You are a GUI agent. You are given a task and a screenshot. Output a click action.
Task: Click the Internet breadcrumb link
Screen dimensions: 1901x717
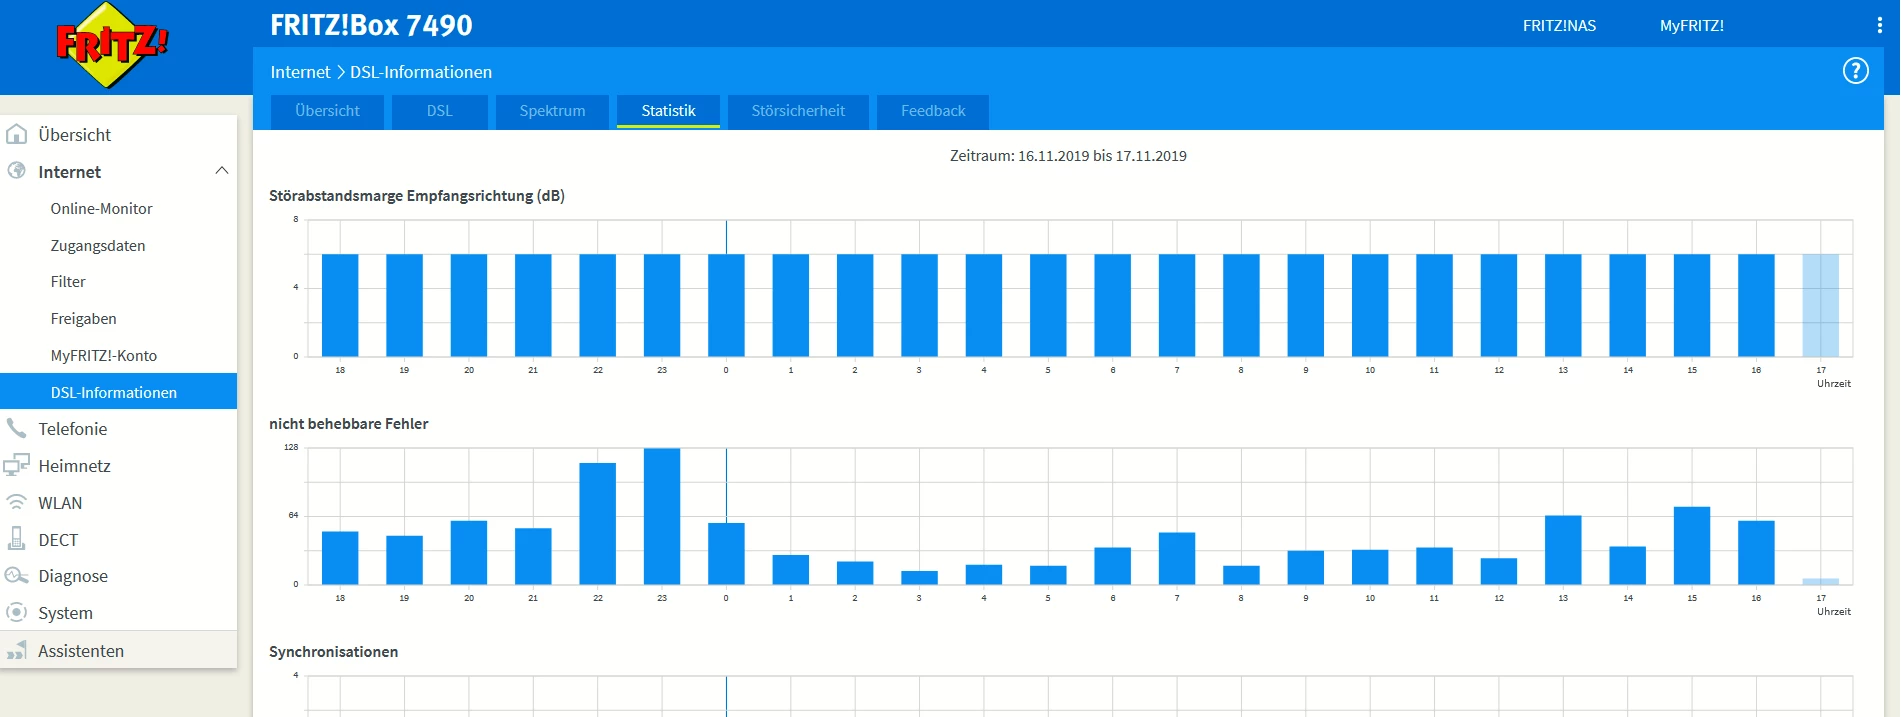click(x=300, y=72)
